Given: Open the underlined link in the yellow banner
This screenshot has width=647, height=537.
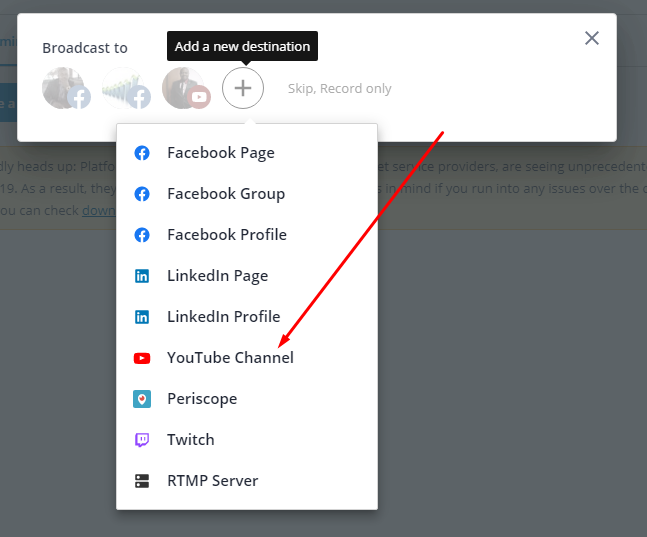Looking at the screenshot, I should tap(100, 210).
